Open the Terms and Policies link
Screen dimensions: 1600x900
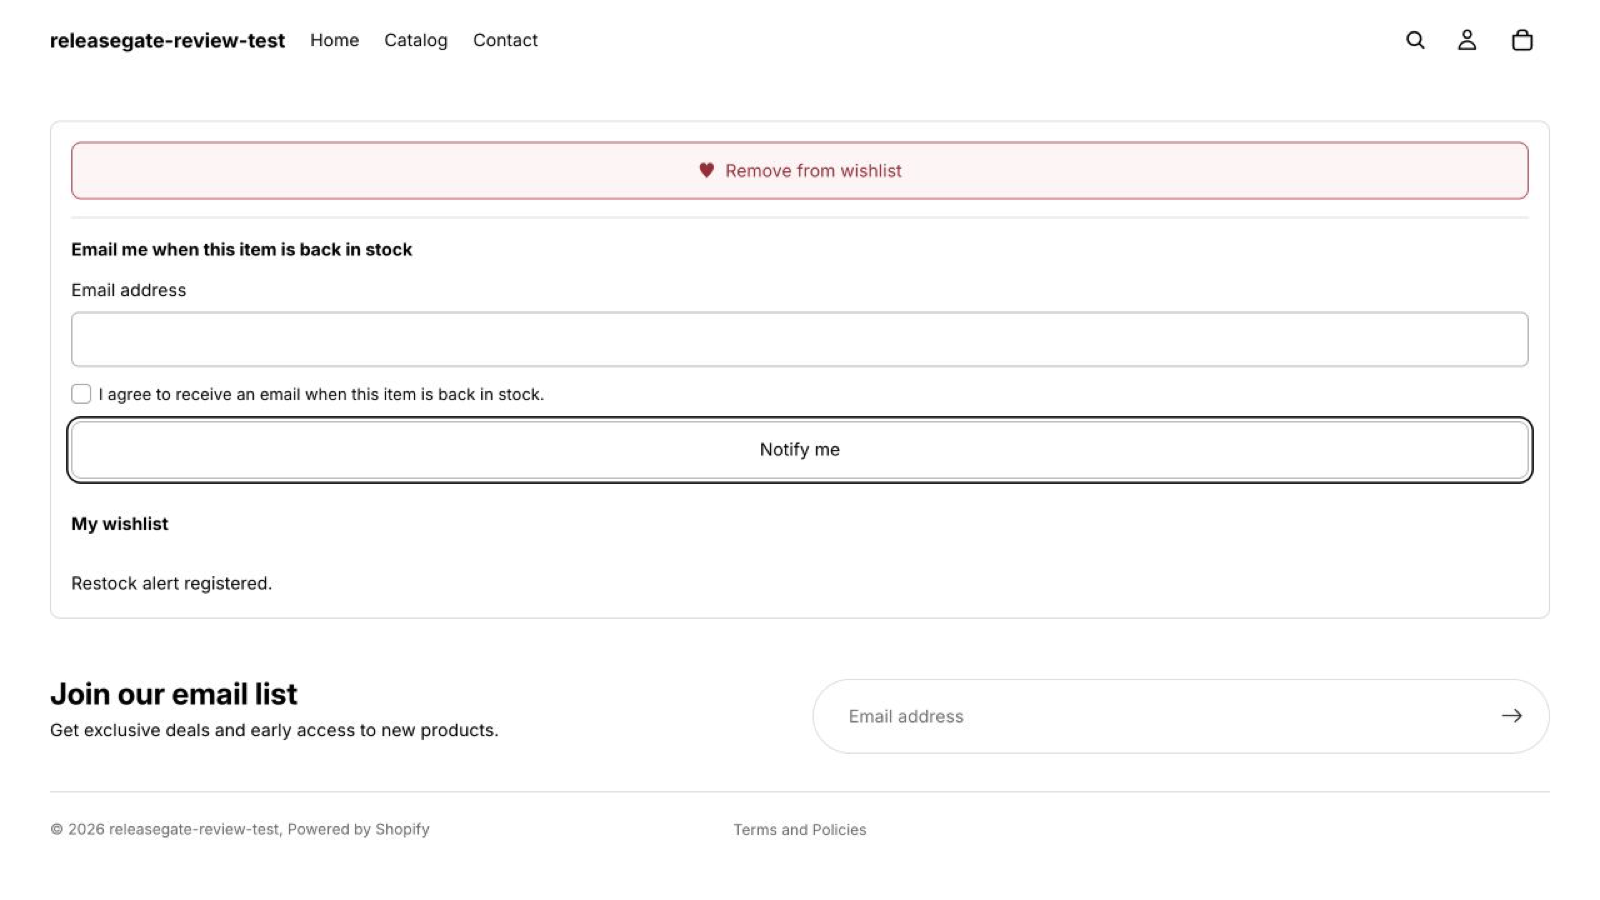pyautogui.click(x=800, y=830)
